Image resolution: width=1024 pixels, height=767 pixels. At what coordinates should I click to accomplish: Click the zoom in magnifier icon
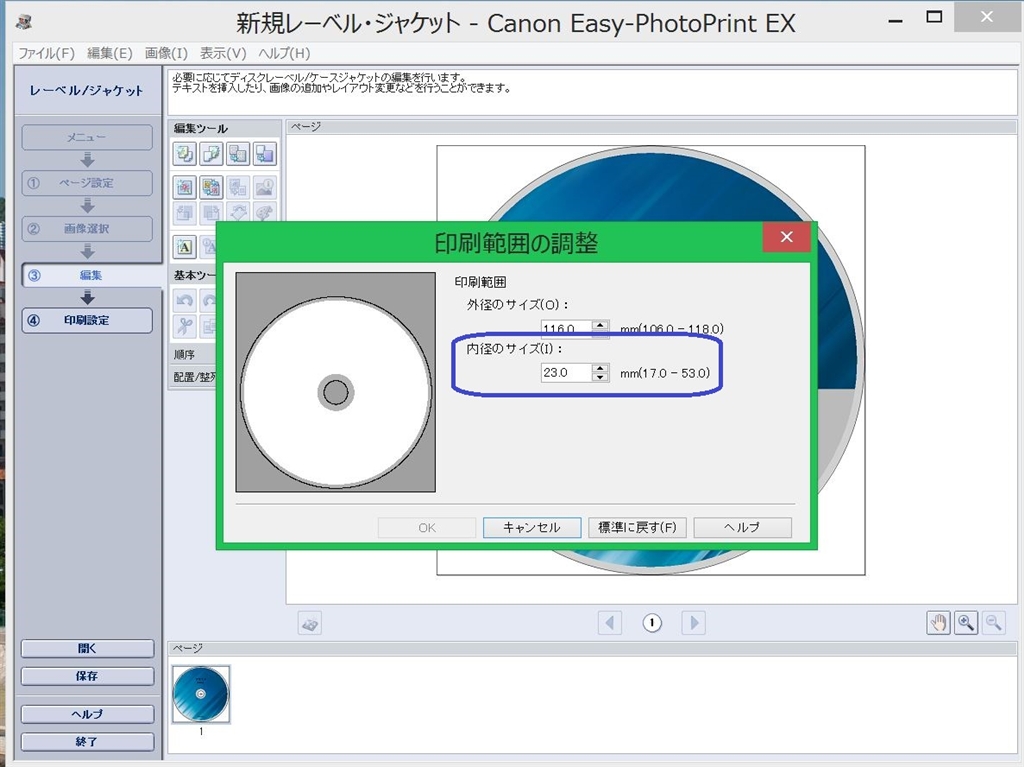(x=966, y=623)
